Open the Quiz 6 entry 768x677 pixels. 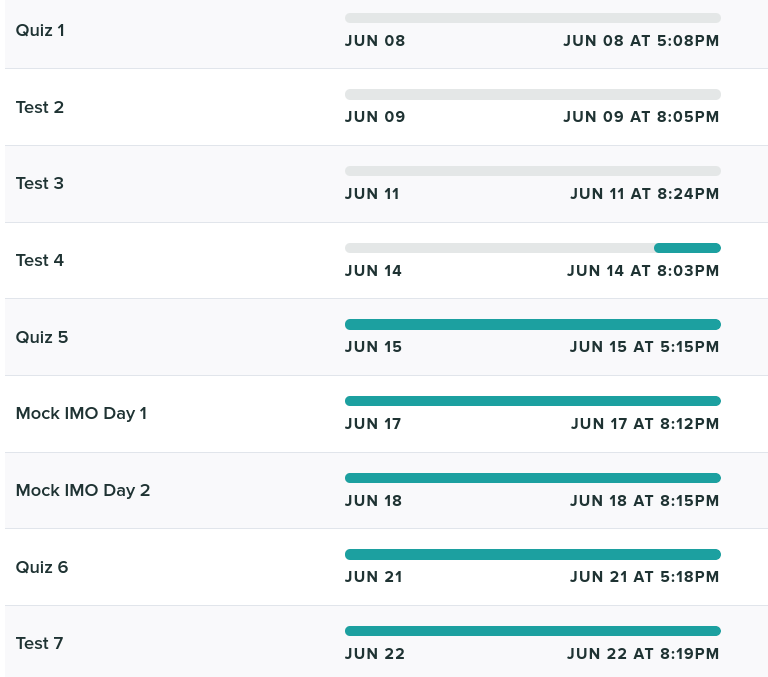(x=42, y=567)
